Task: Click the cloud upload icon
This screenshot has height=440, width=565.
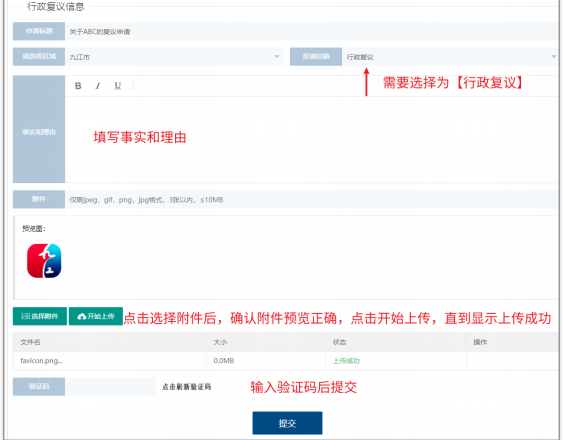Action: [82, 316]
